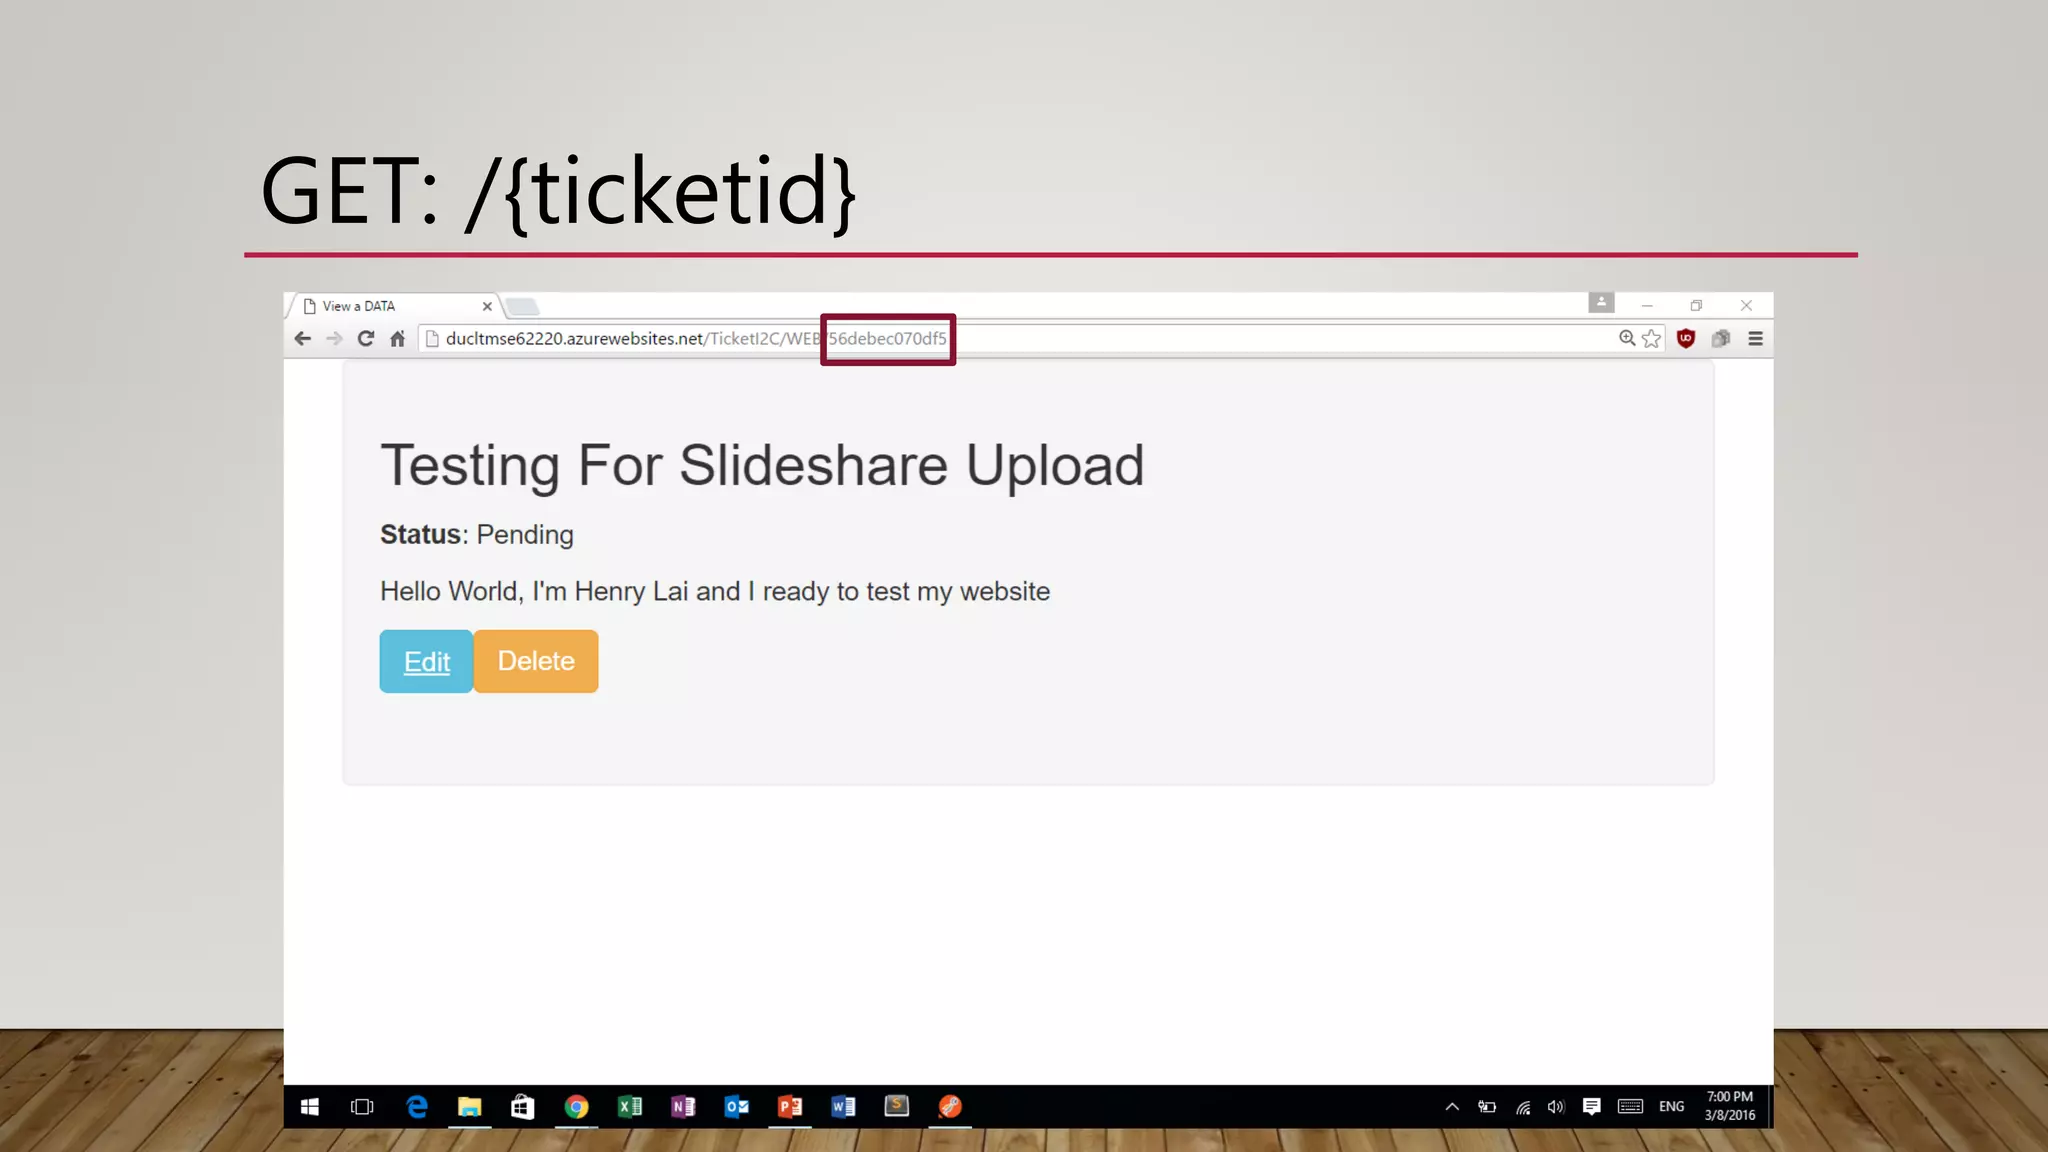Open the clock showing 7:00 PM
Viewport: 2048px width, 1152px height.
1730,1106
